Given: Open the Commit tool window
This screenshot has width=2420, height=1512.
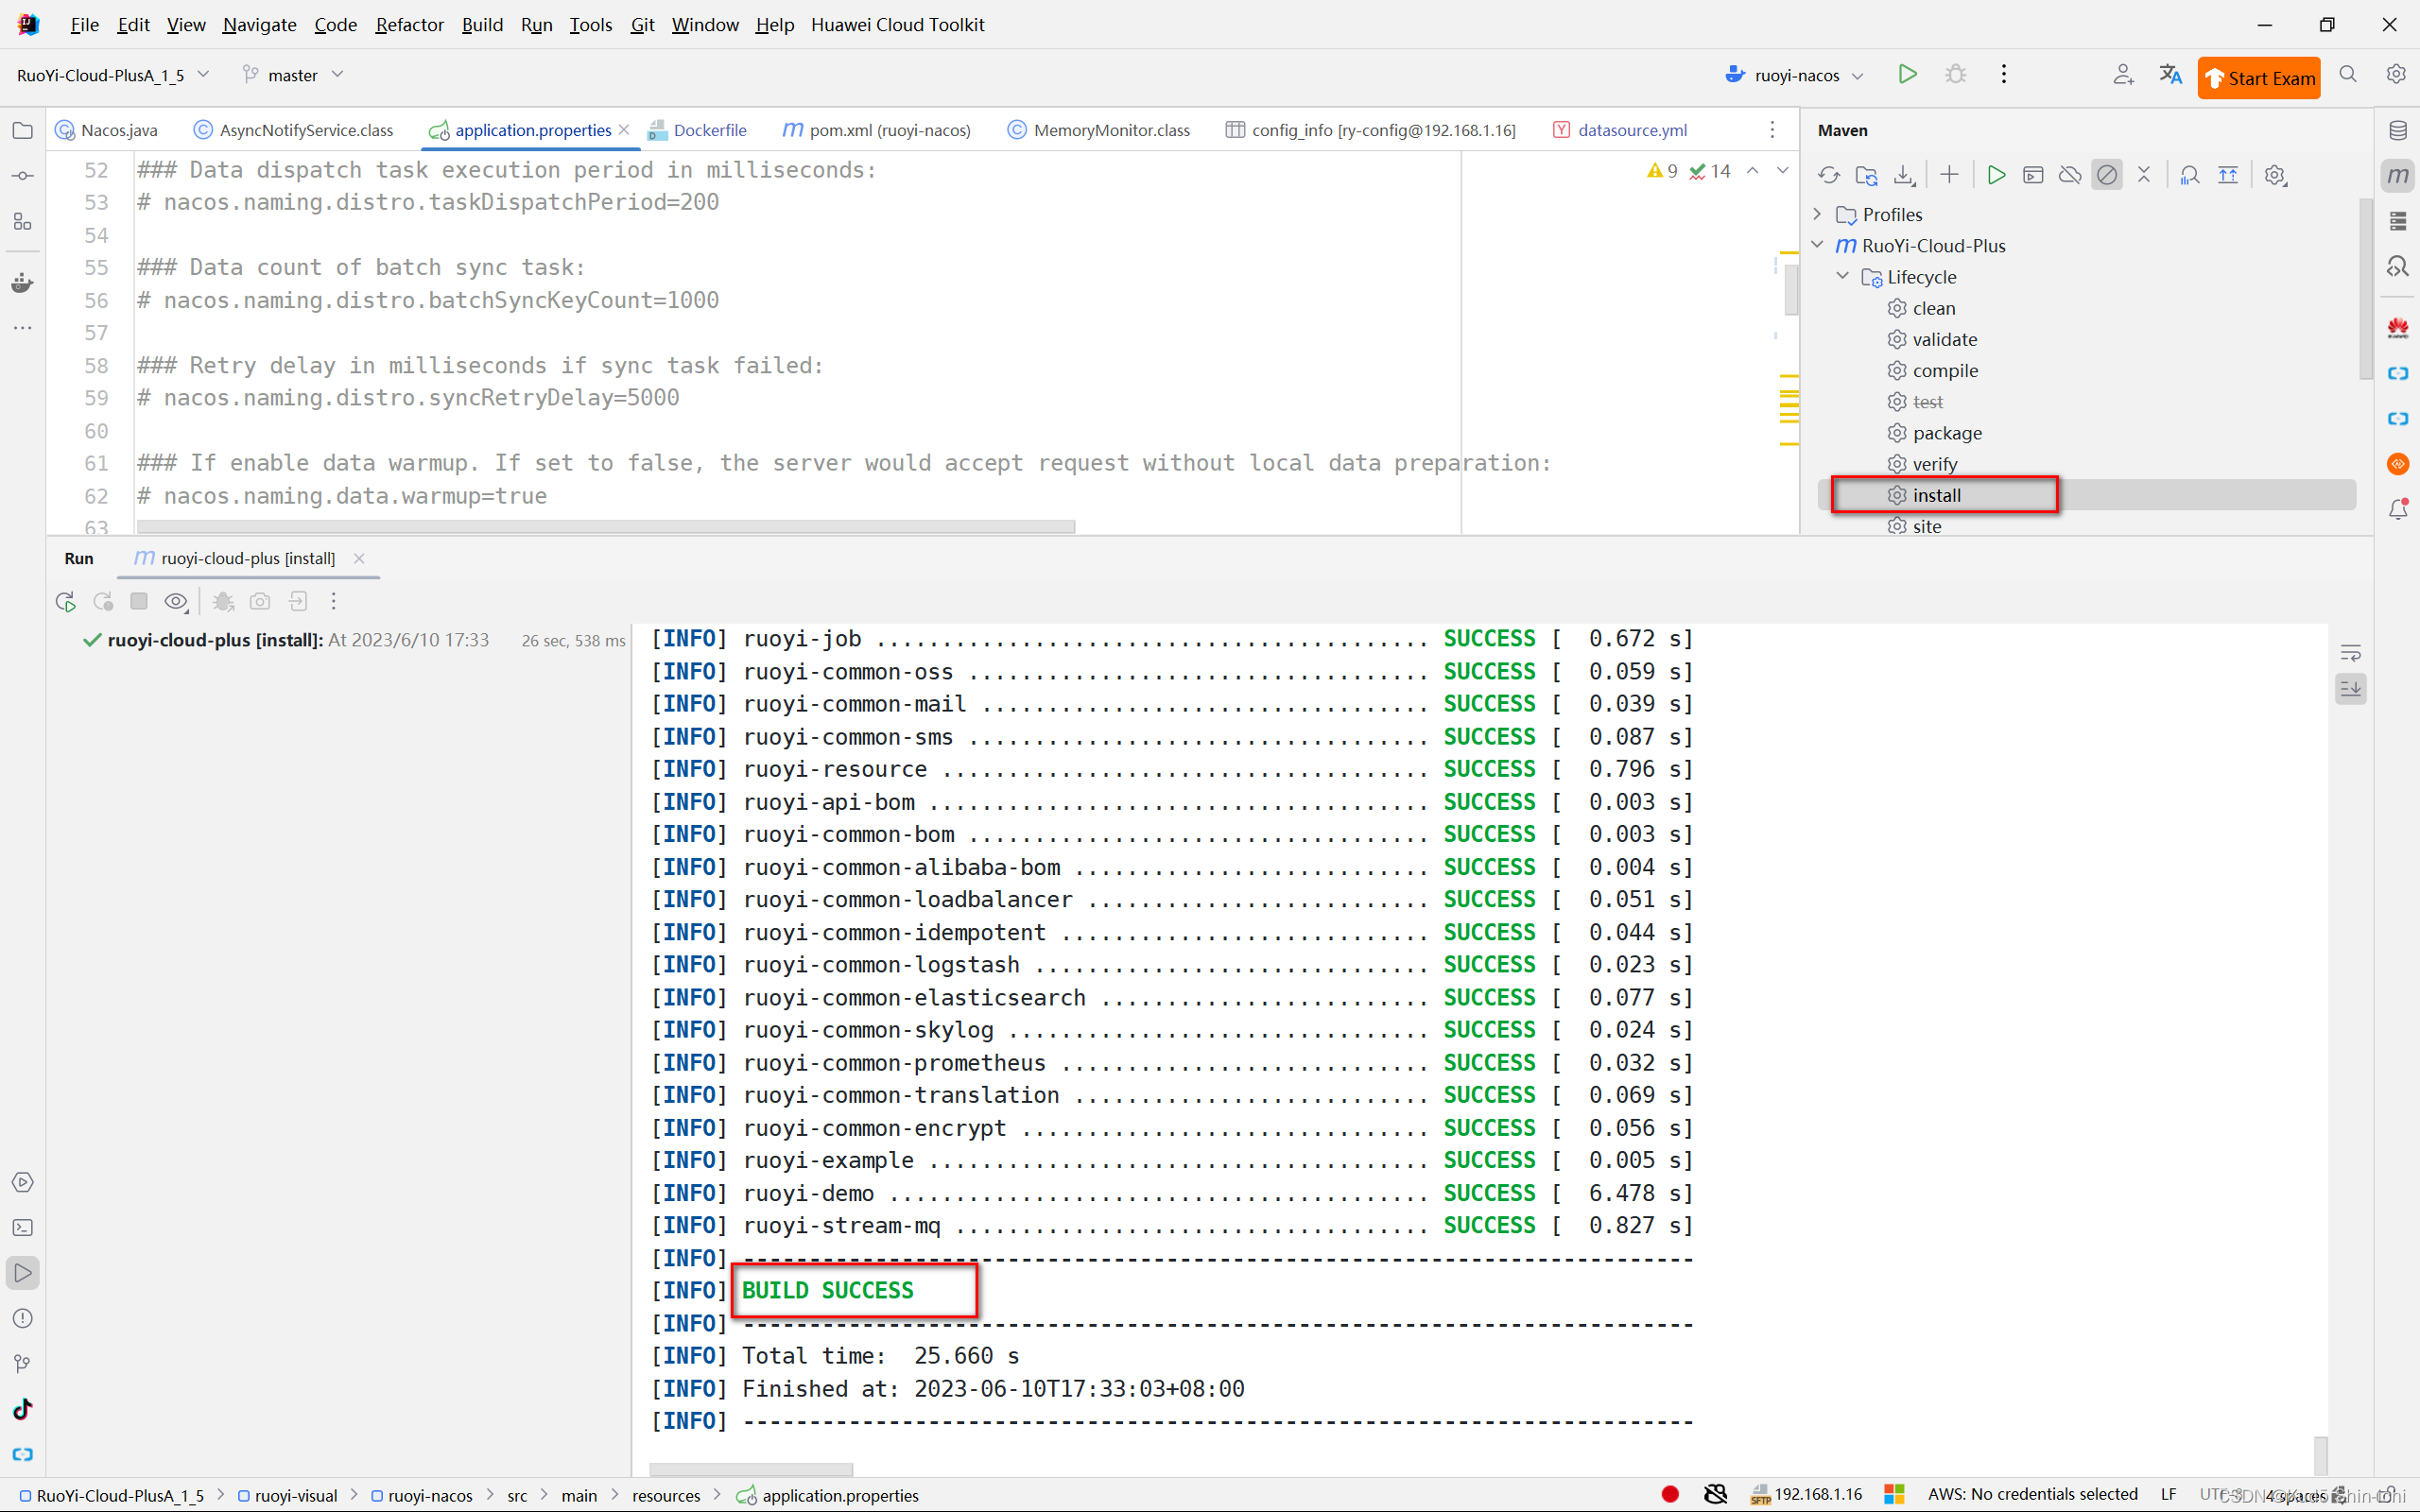Looking at the screenshot, I should pyautogui.click(x=22, y=176).
